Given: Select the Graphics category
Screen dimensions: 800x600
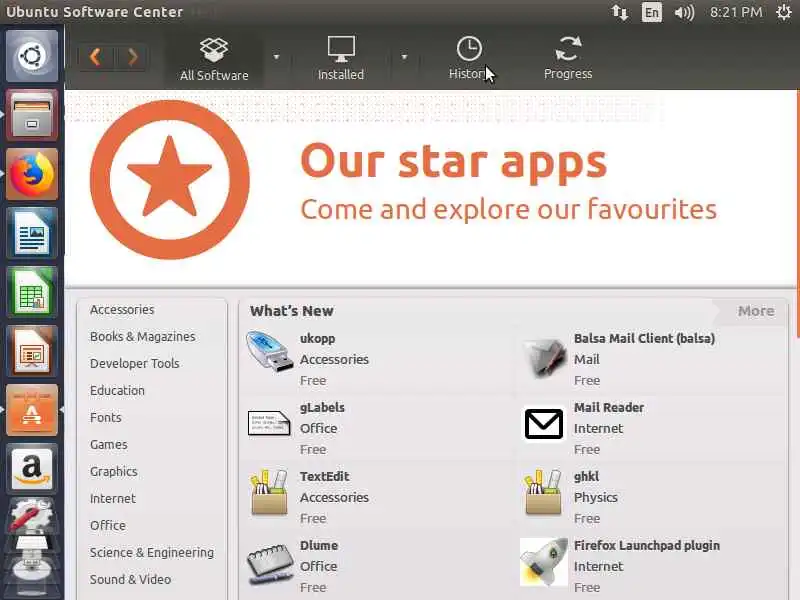Looking at the screenshot, I should point(114,471).
